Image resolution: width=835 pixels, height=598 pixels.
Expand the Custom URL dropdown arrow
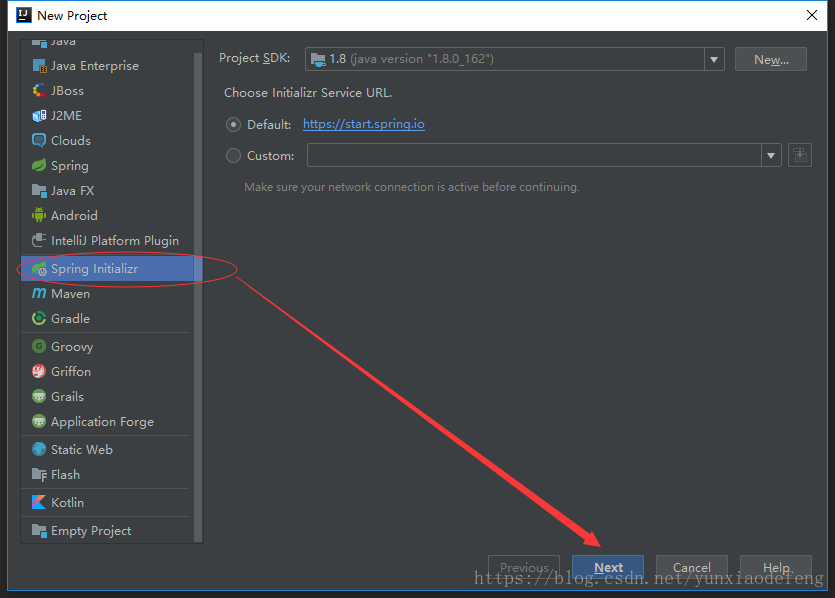point(771,155)
